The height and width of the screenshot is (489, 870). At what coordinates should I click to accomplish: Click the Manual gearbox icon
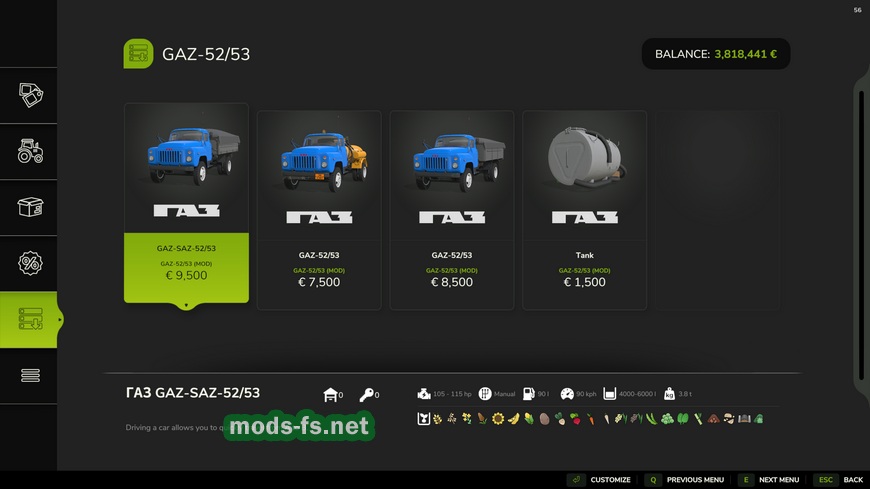(485, 394)
